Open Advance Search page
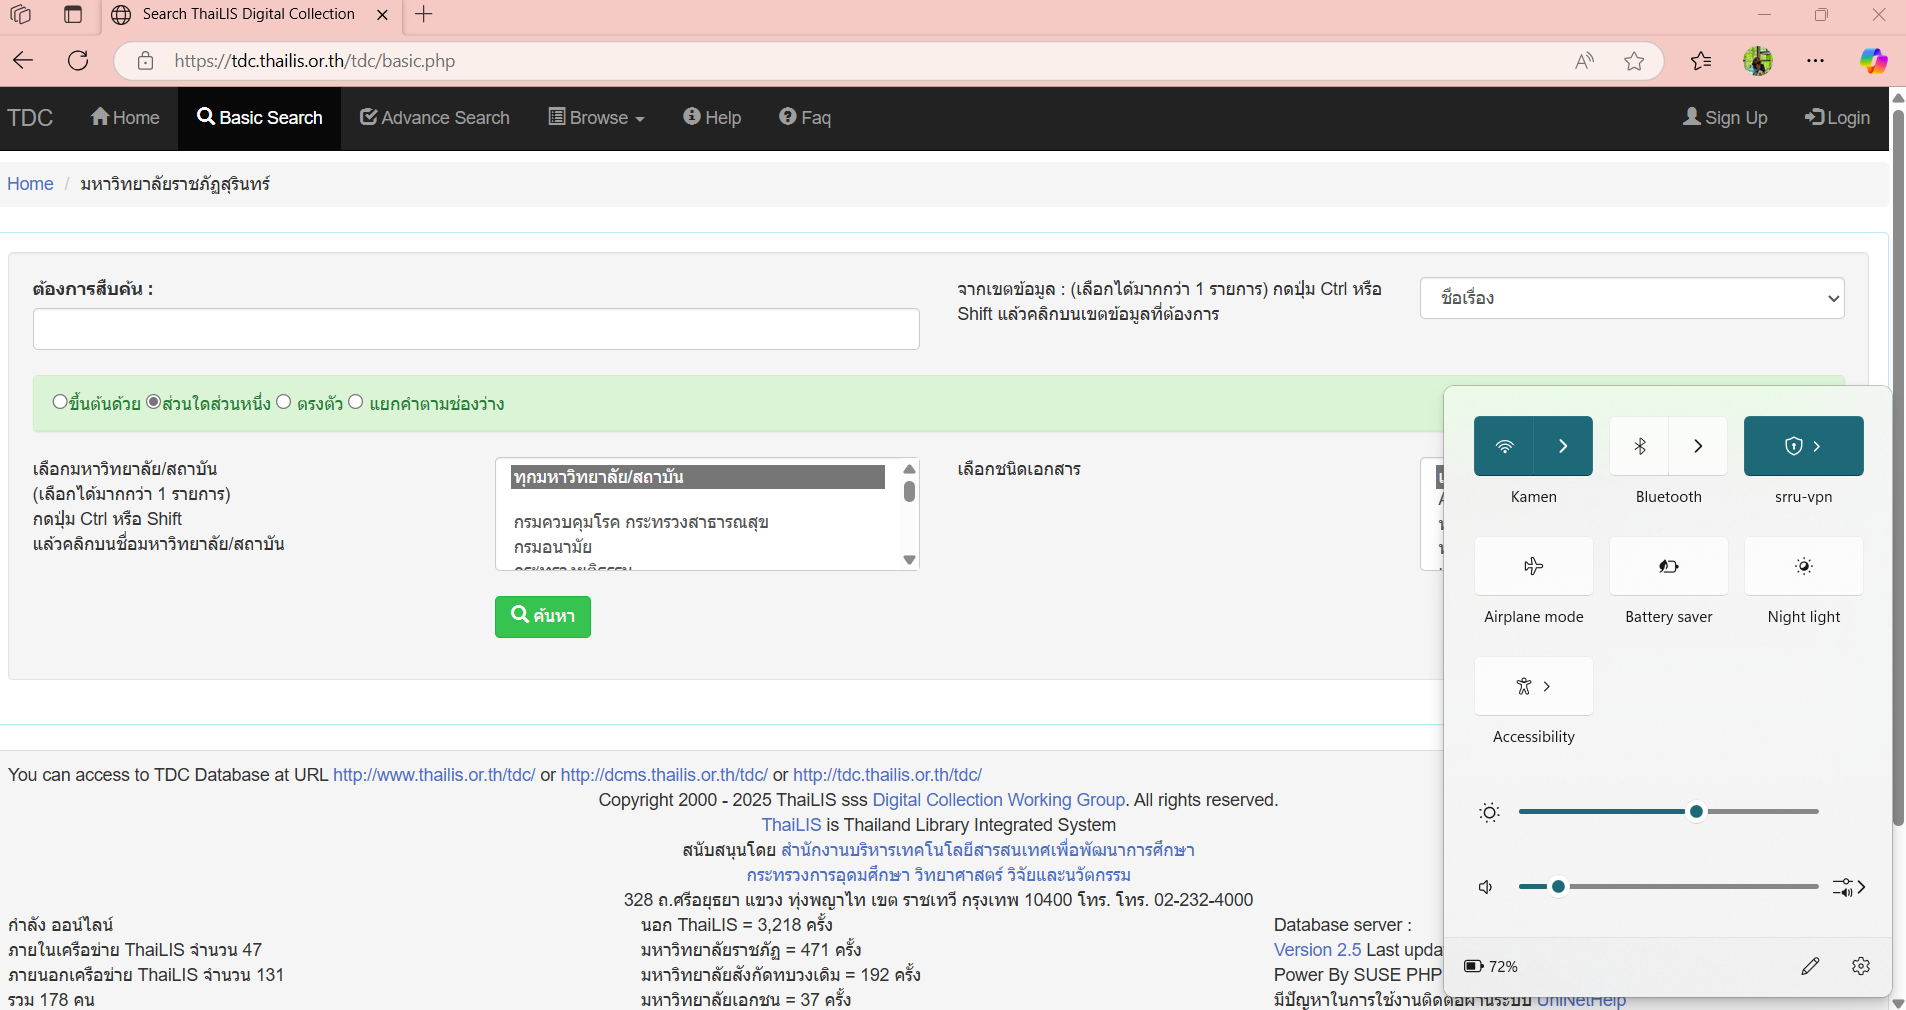Viewport: 1906px width, 1010px height. click(x=435, y=118)
